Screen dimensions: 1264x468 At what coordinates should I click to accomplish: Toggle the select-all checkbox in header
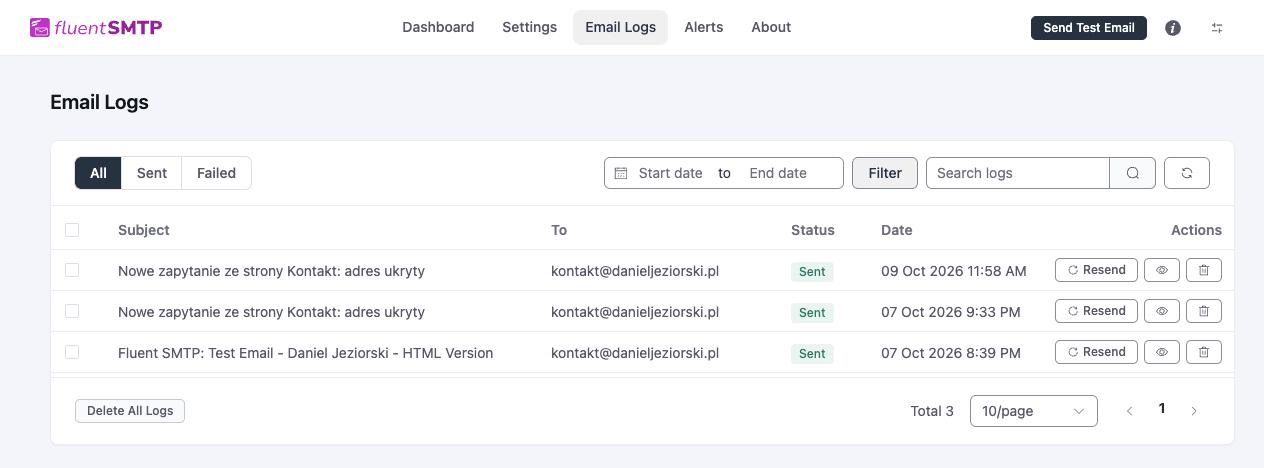tap(72, 230)
